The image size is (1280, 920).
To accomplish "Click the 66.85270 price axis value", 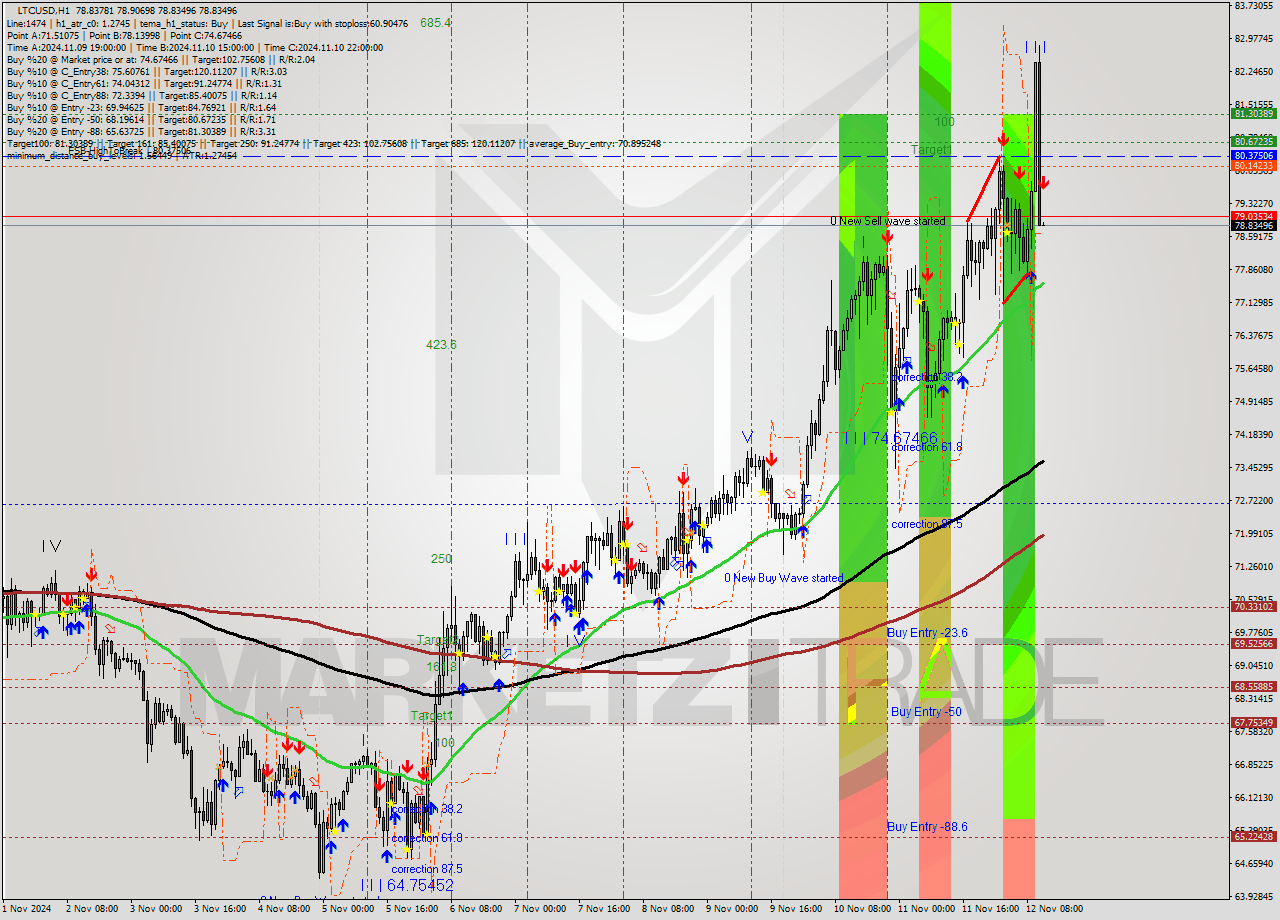I will coord(1253,764).
